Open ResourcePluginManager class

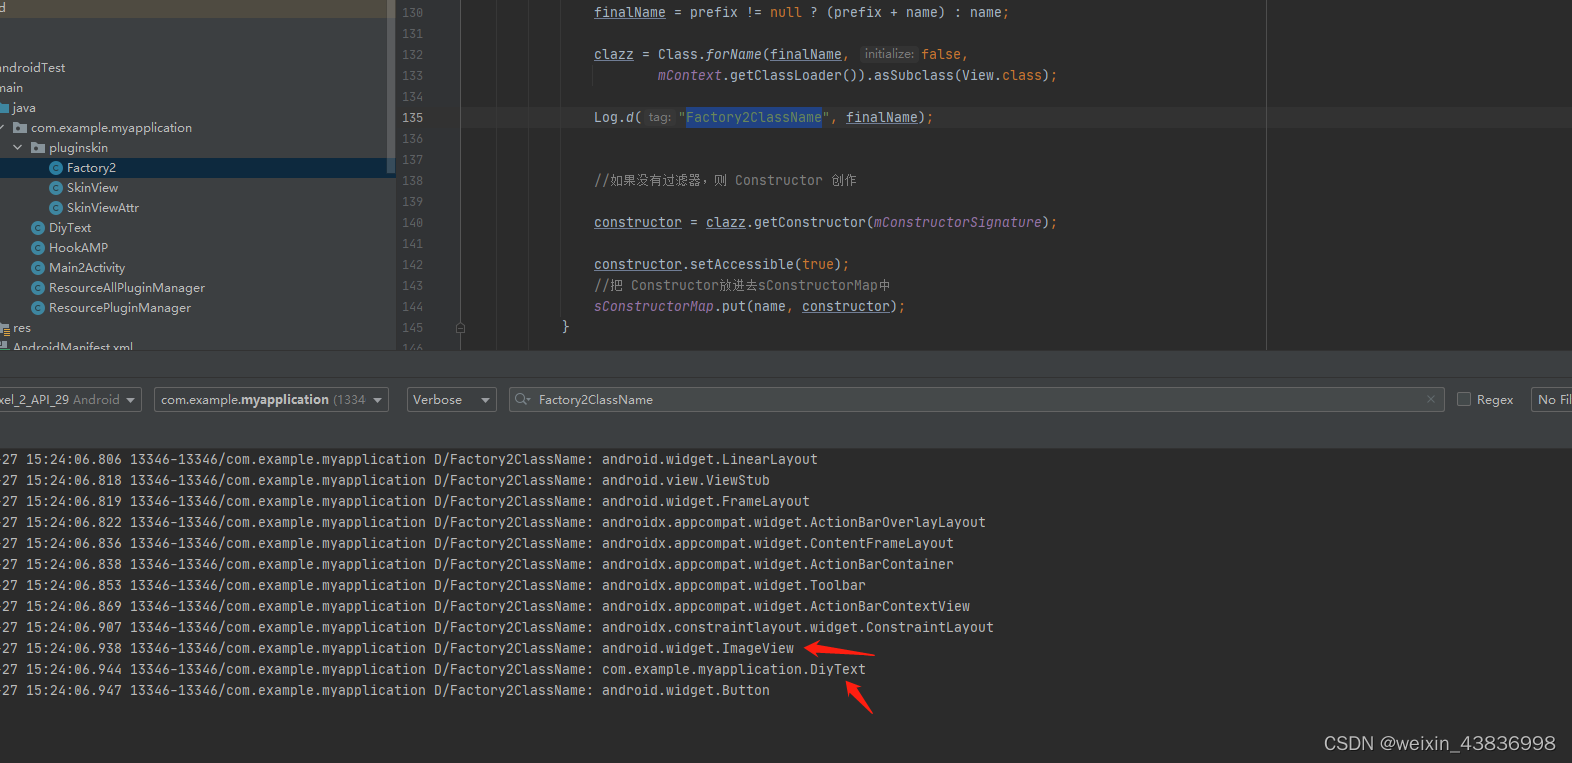120,308
